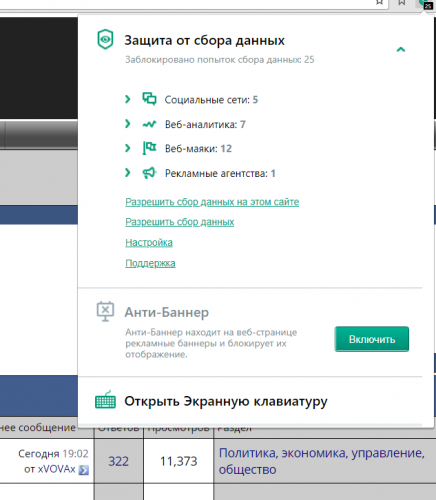Collapse the Защита от сбора данных section

click(x=401, y=50)
